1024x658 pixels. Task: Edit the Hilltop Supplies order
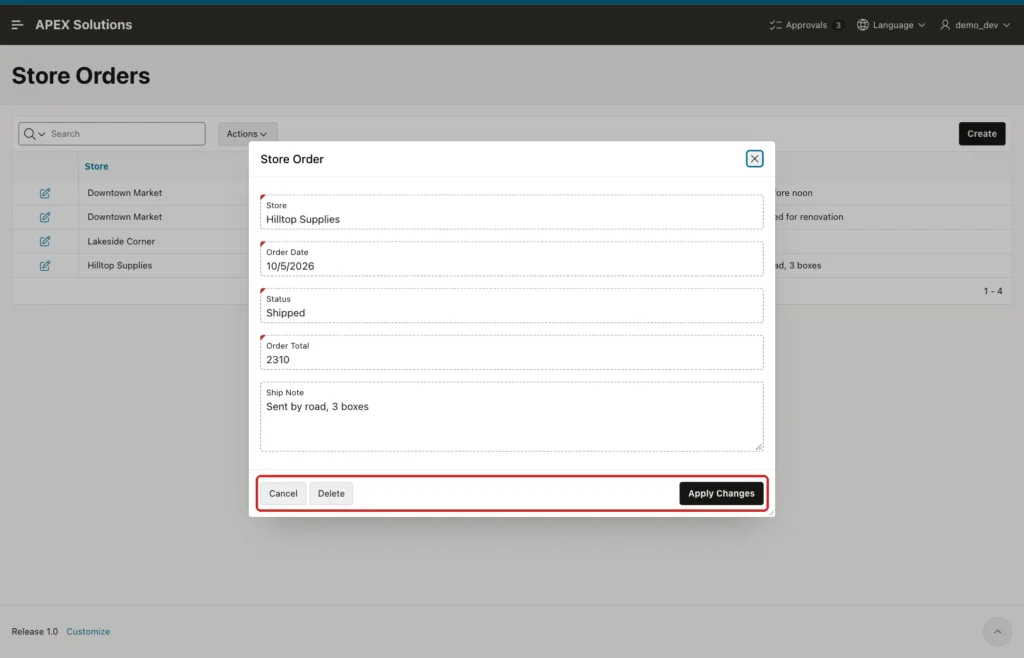pyautogui.click(x=44, y=266)
